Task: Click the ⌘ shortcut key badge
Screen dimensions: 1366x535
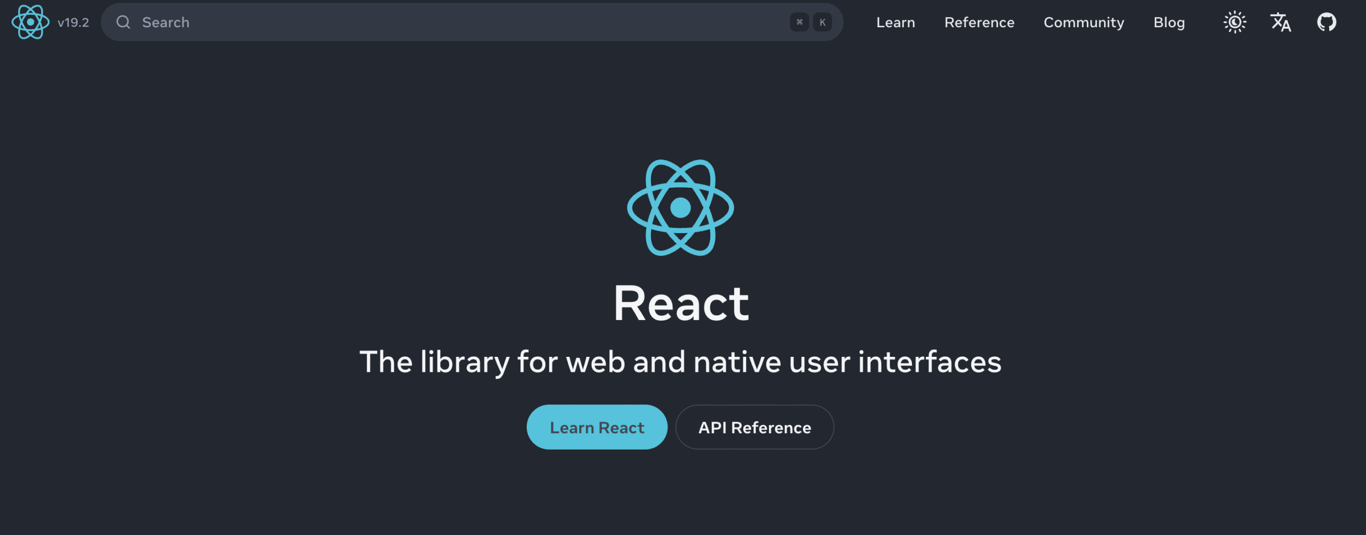Action: (x=799, y=22)
